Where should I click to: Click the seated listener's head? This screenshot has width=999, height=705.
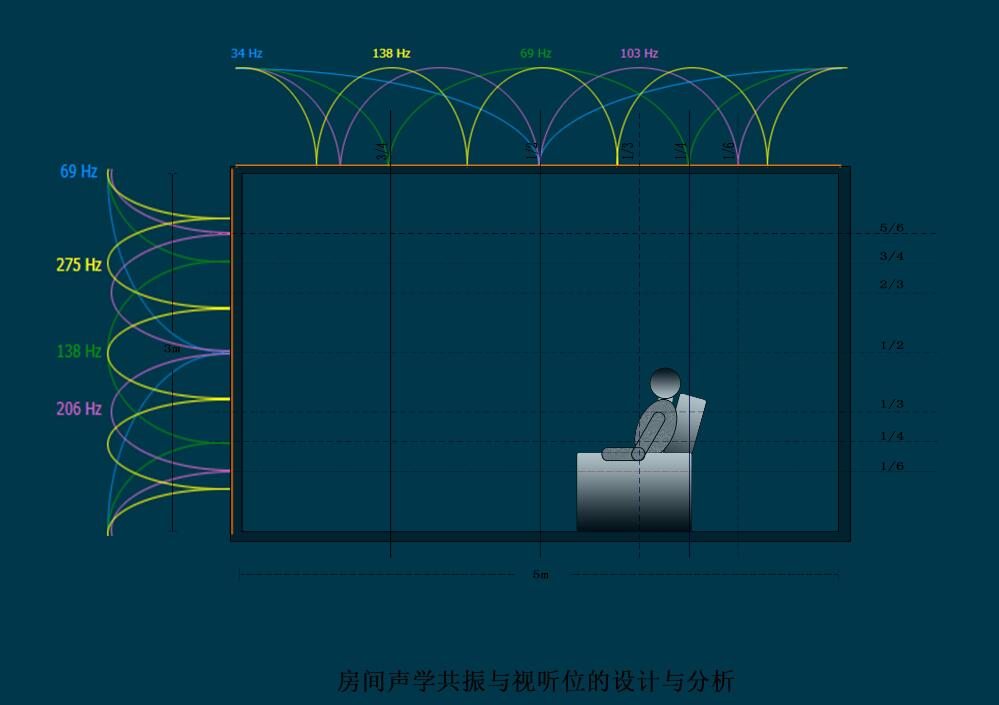point(665,382)
